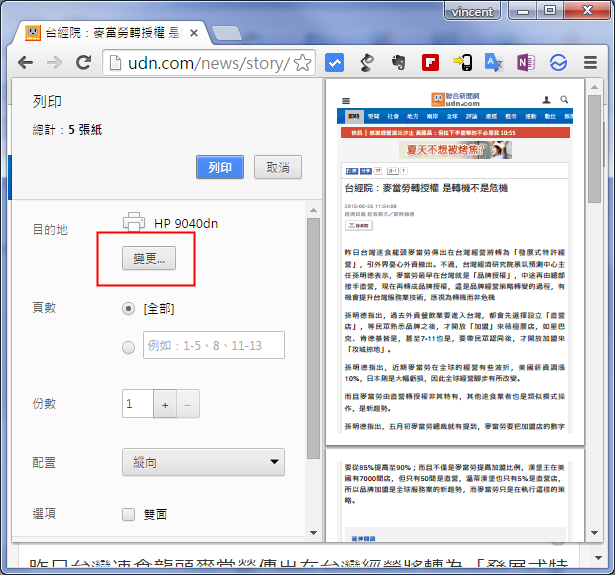Open the Google Translate extension
The width and height of the screenshot is (615, 575).
(x=494, y=63)
